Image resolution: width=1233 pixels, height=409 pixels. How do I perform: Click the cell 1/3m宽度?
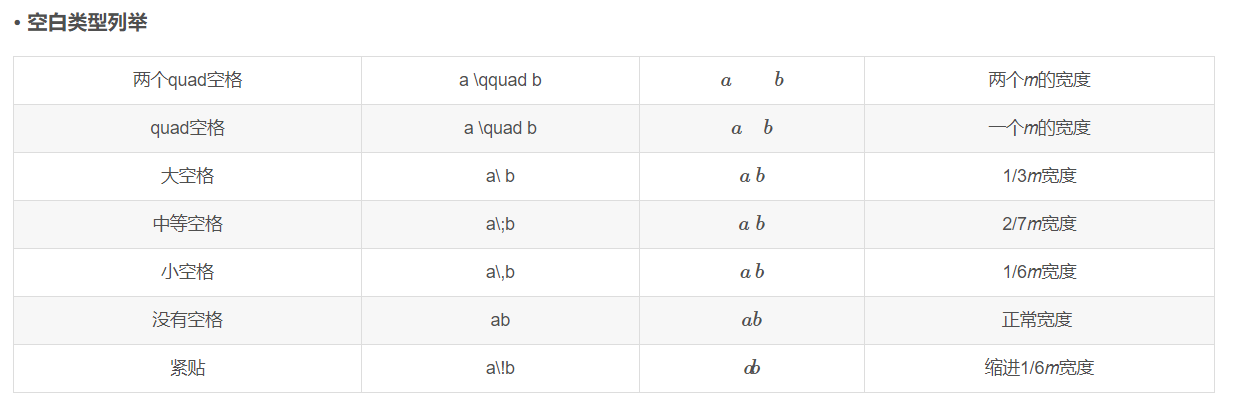[x=1039, y=176]
